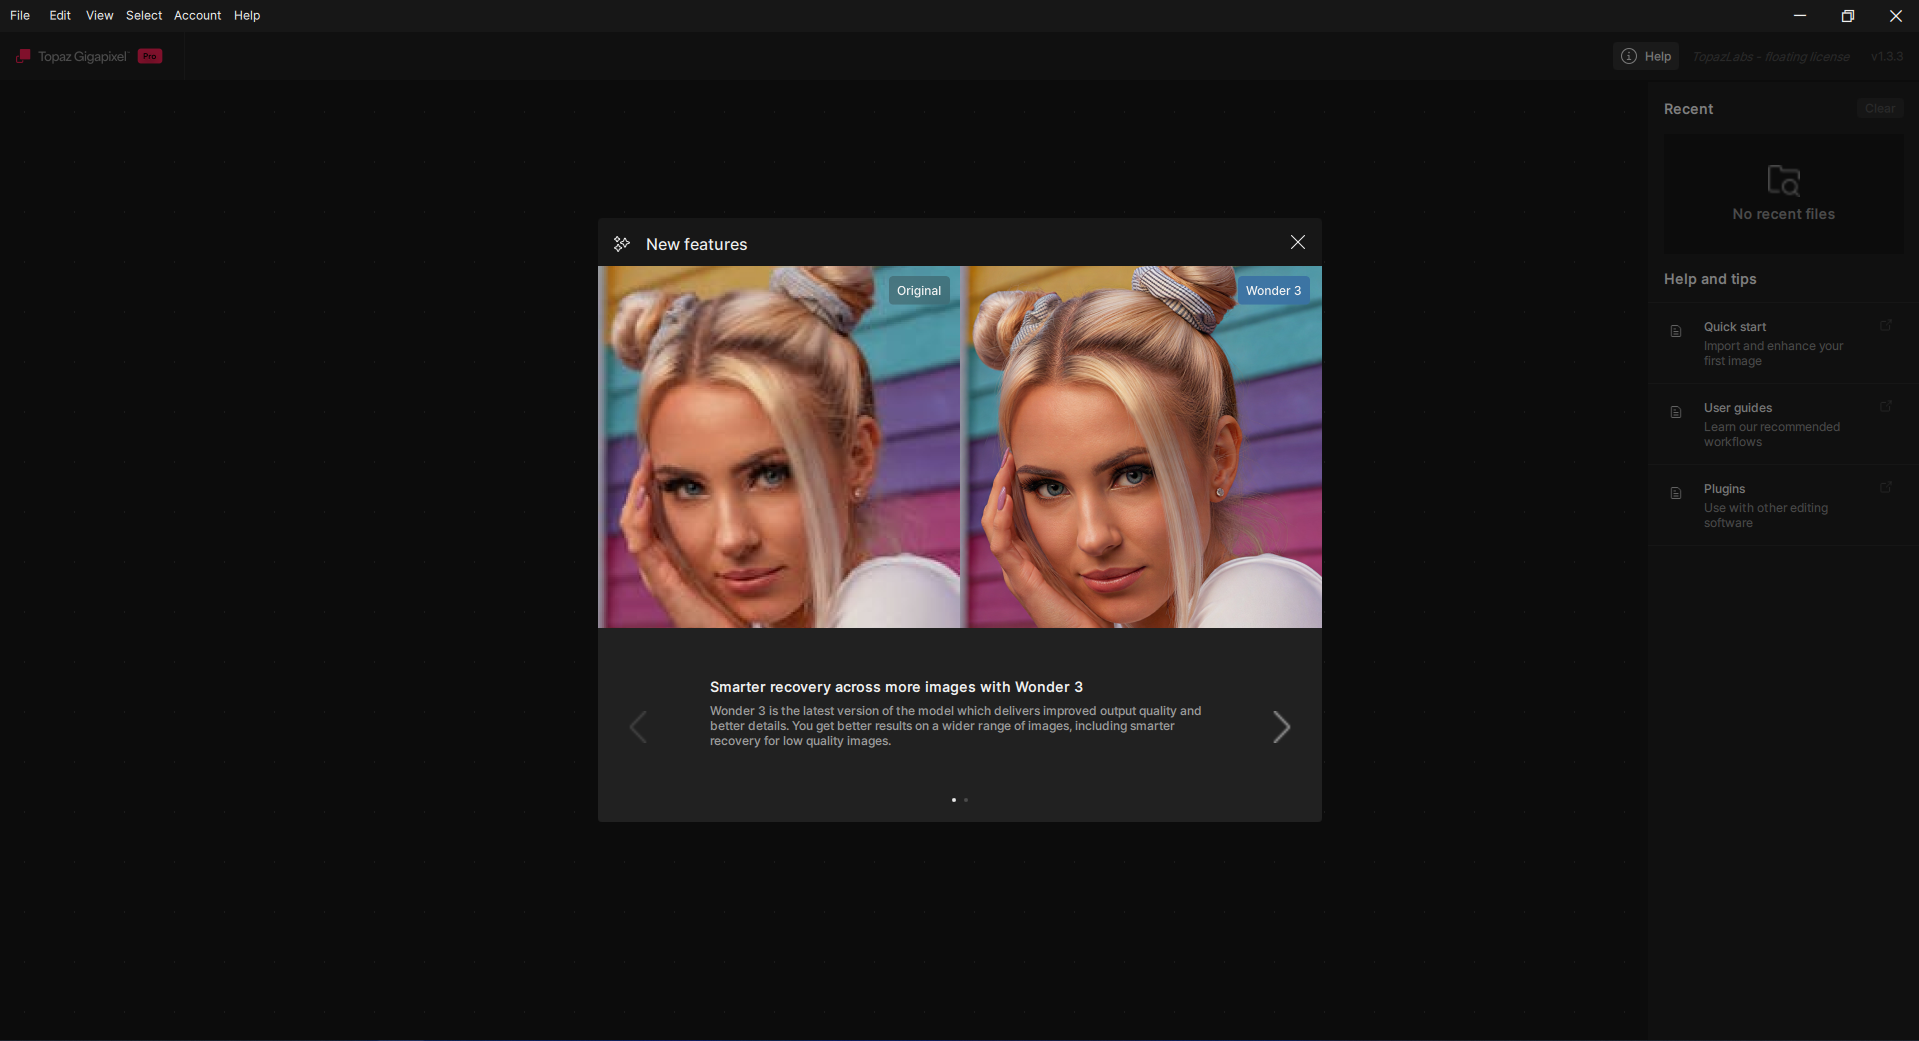Go to previous feature slide arrow
This screenshot has width=1919, height=1041.
[638, 727]
